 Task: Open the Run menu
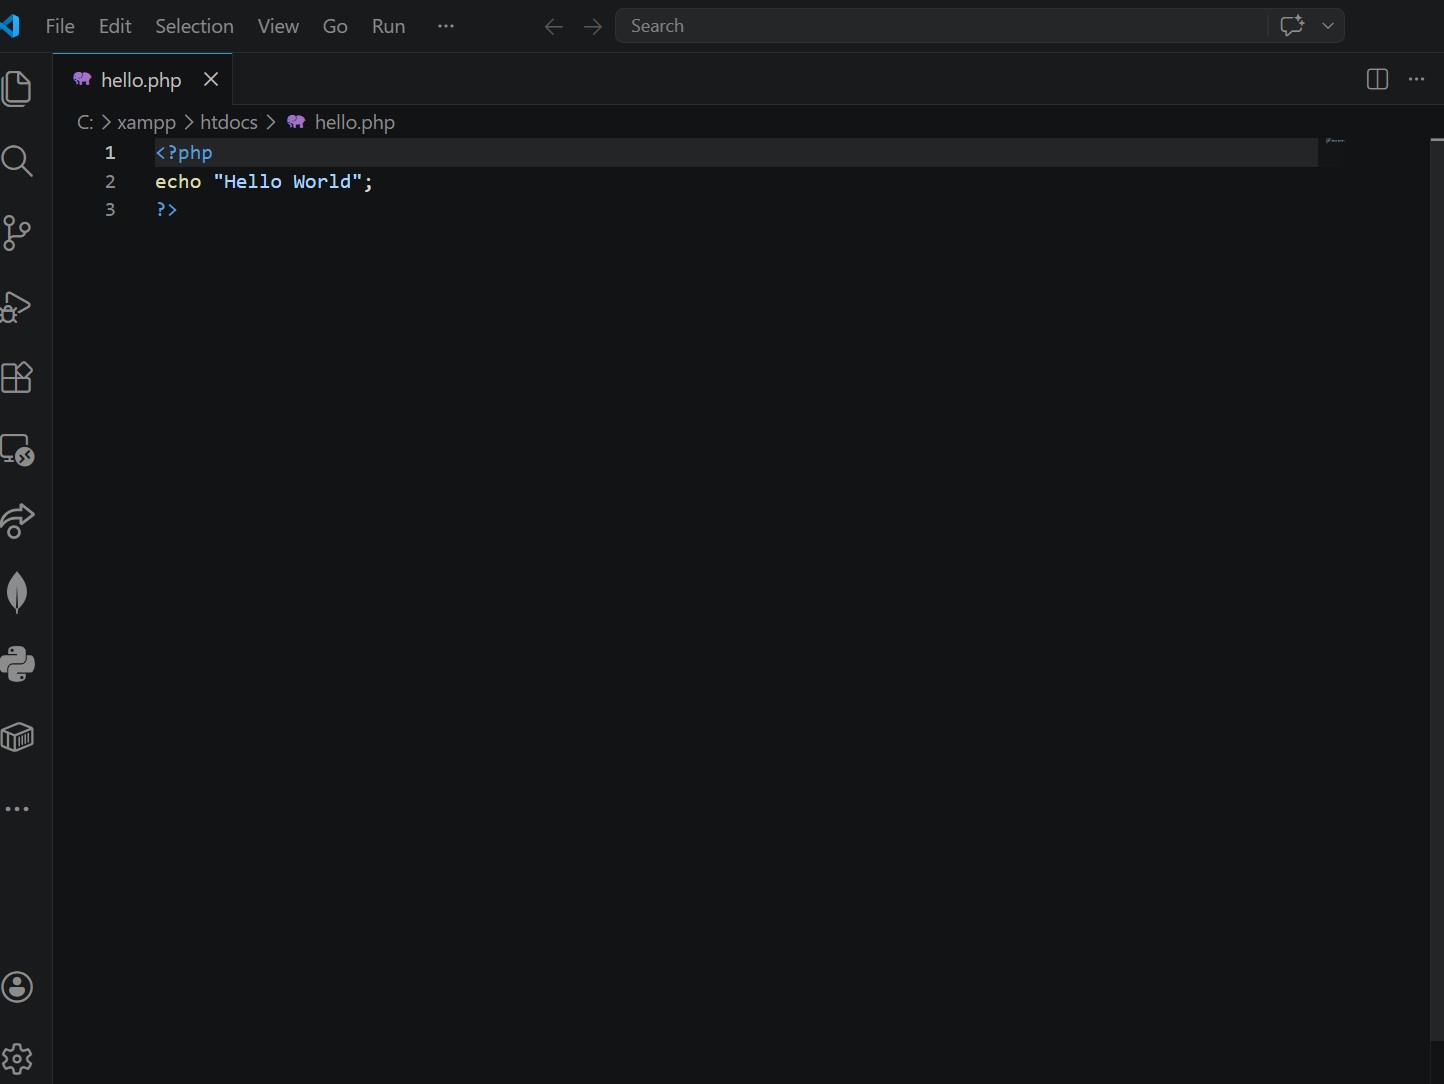(x=388, y=26)
